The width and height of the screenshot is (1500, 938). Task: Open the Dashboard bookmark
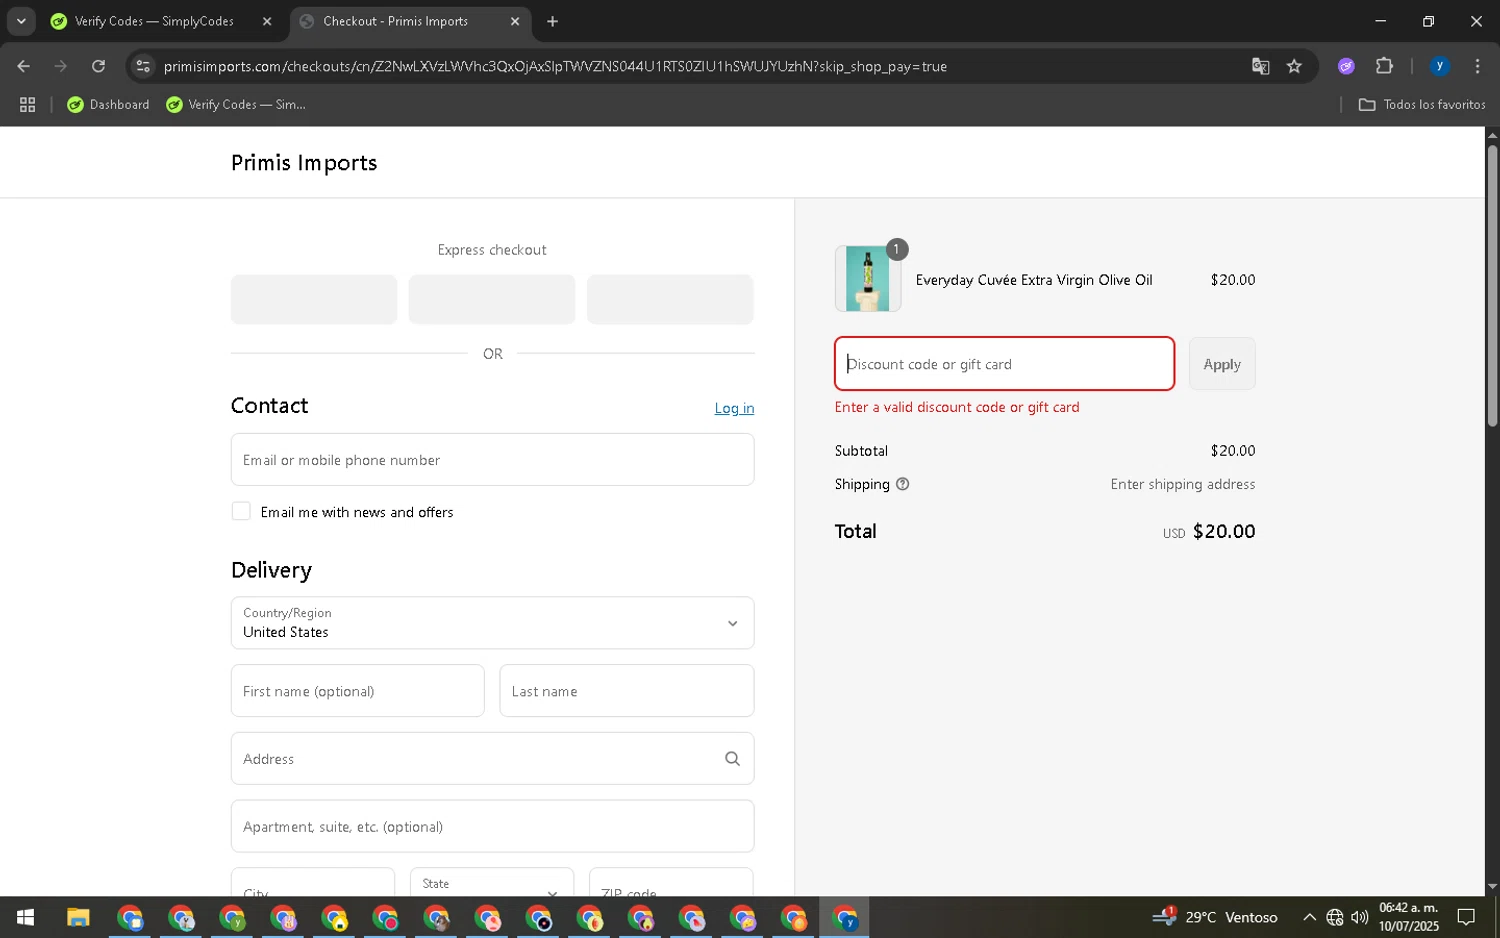point(108,104)
